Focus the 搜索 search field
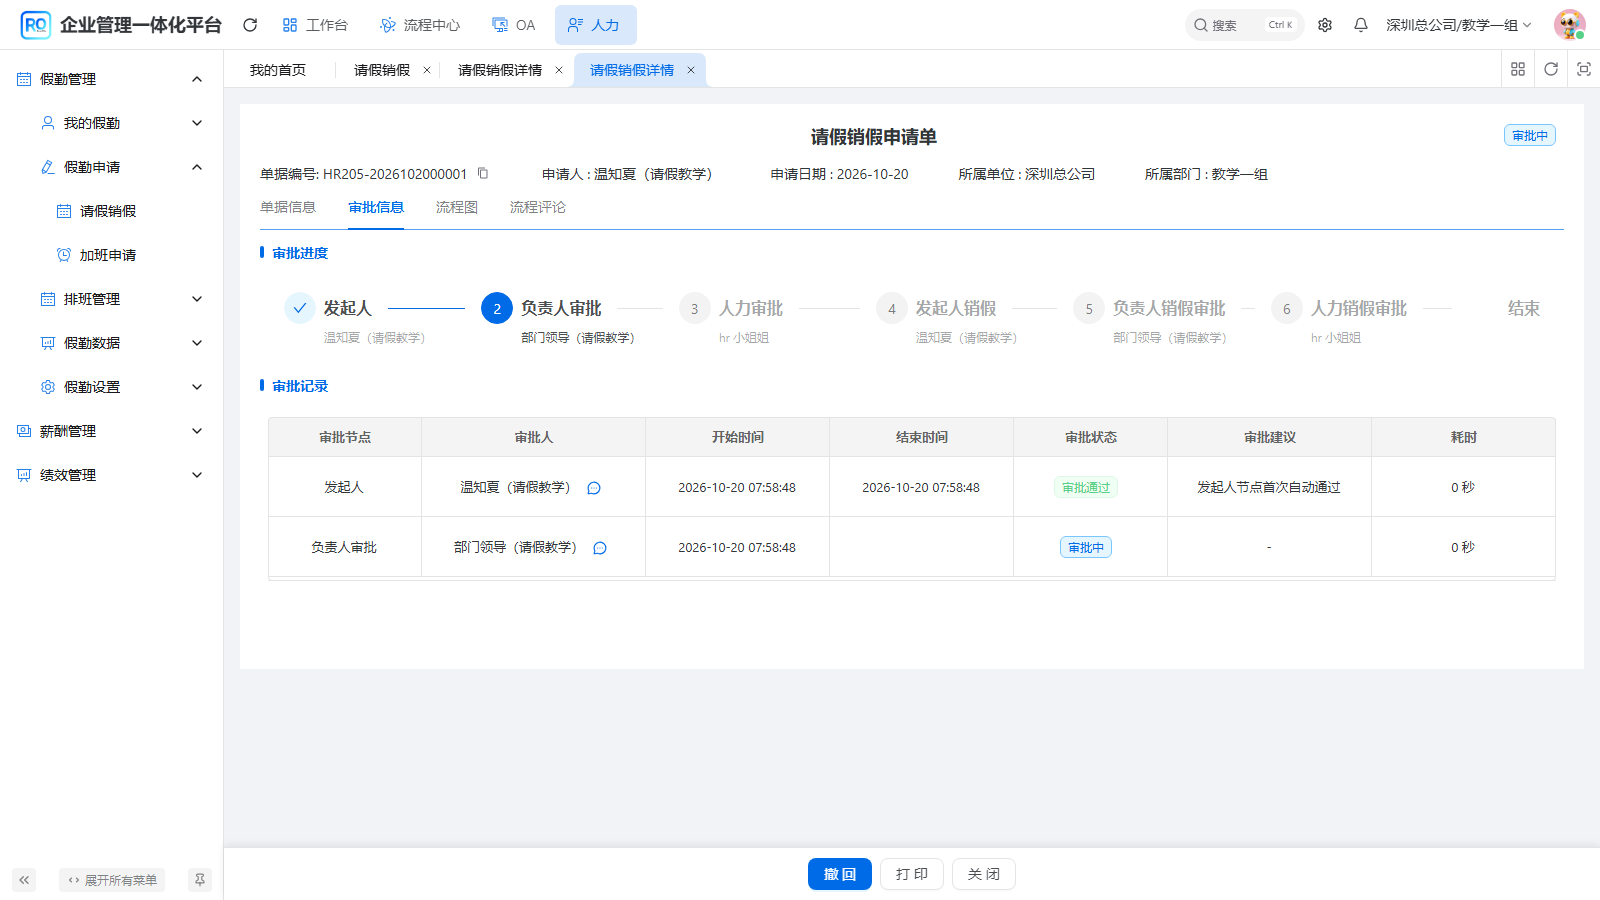This screenshot has height=900, width=1600. pyautogui.click(x=1245, y=25)
